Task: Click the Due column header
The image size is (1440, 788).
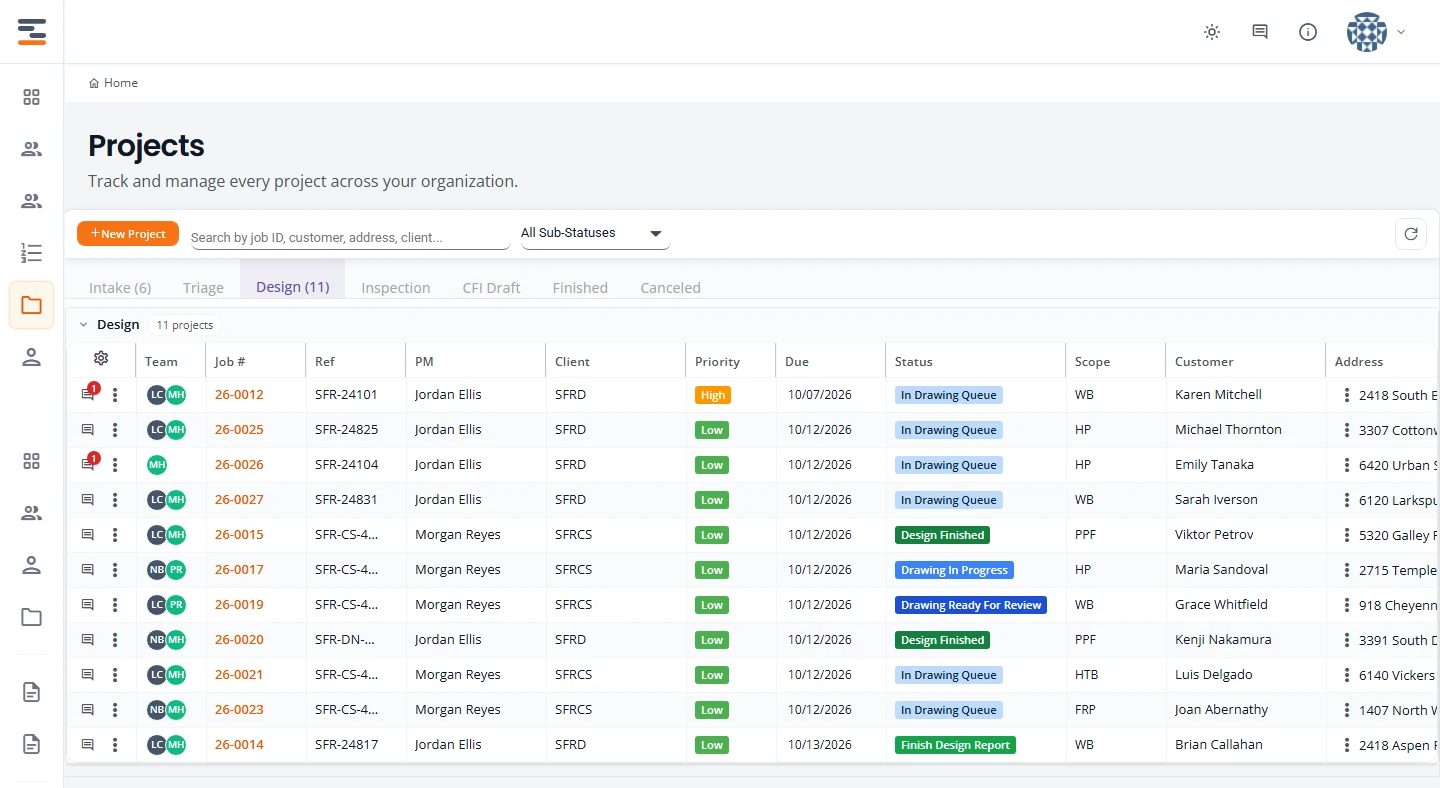Action: click(797, 362)
